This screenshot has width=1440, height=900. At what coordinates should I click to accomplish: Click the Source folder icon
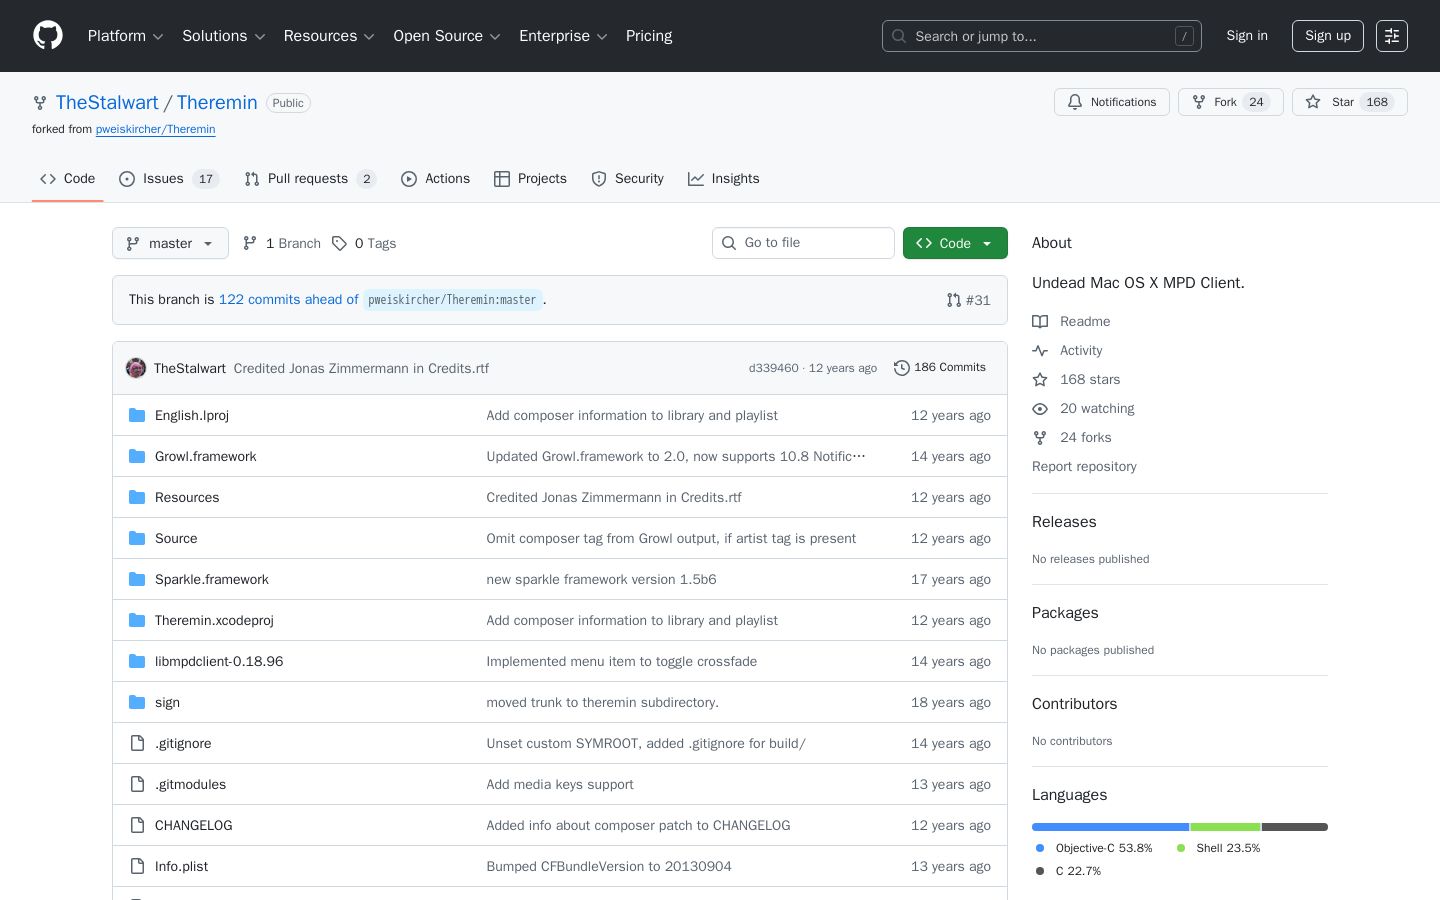click(137, 538)
